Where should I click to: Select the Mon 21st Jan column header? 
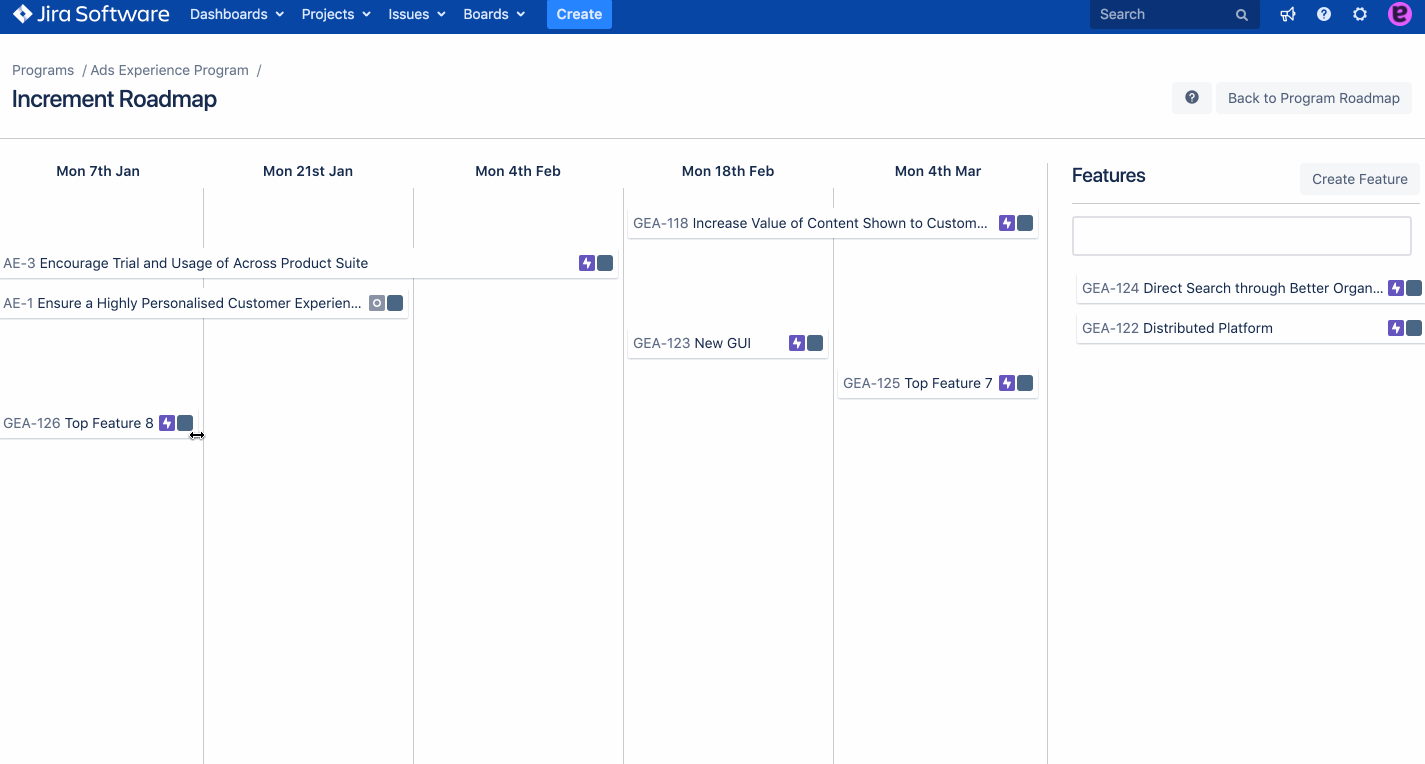click(308, 171)
